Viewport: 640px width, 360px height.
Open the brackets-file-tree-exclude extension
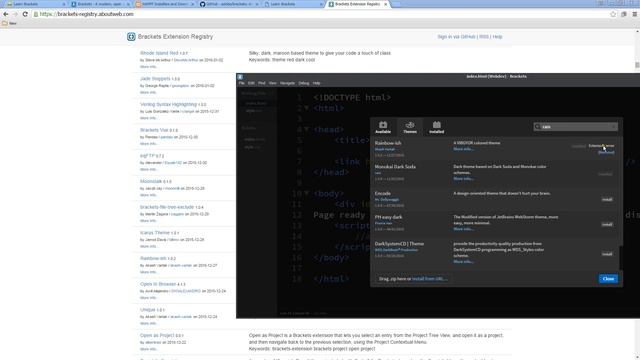click(x=167, y=207)
